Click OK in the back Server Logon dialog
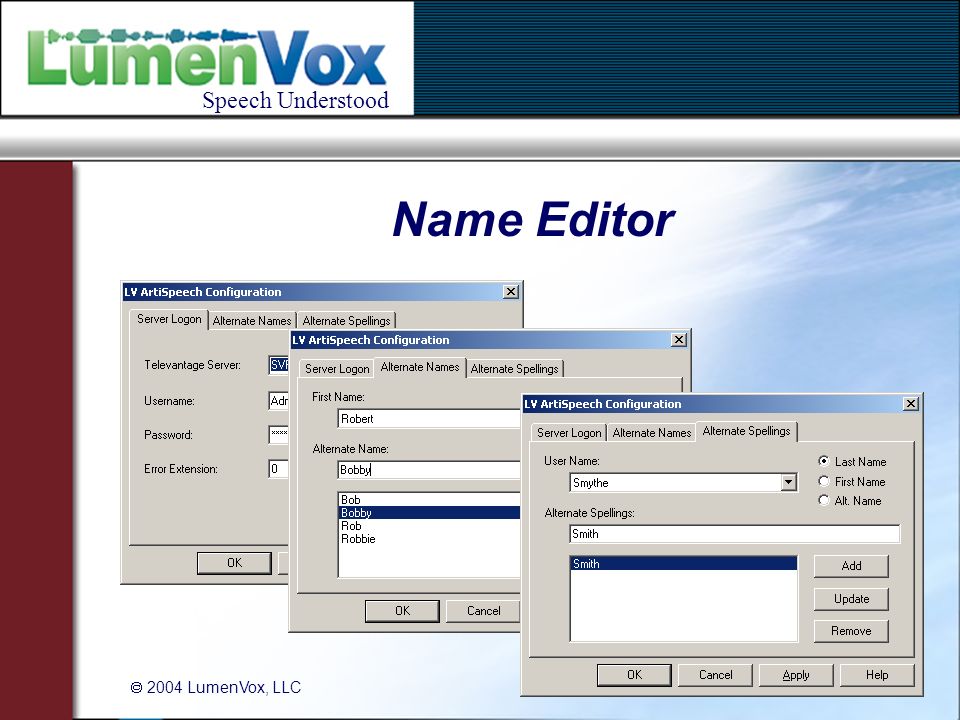Image resolution: width=960 pixels, height=720 pixels. click(234, 563)
